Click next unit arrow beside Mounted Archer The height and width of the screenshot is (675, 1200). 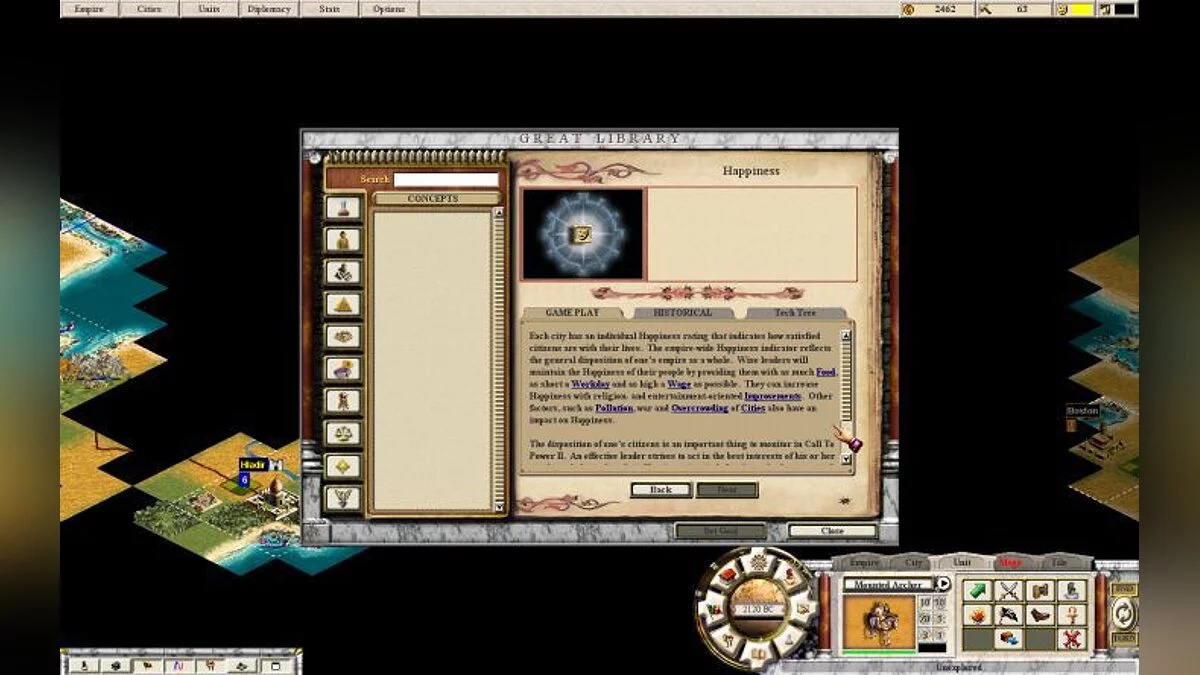[x=942, y=584]
